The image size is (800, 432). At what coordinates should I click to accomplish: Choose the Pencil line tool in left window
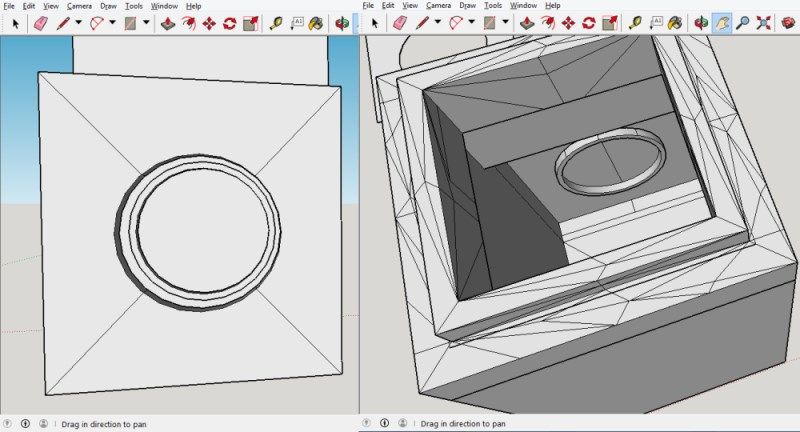click(63, 23)
